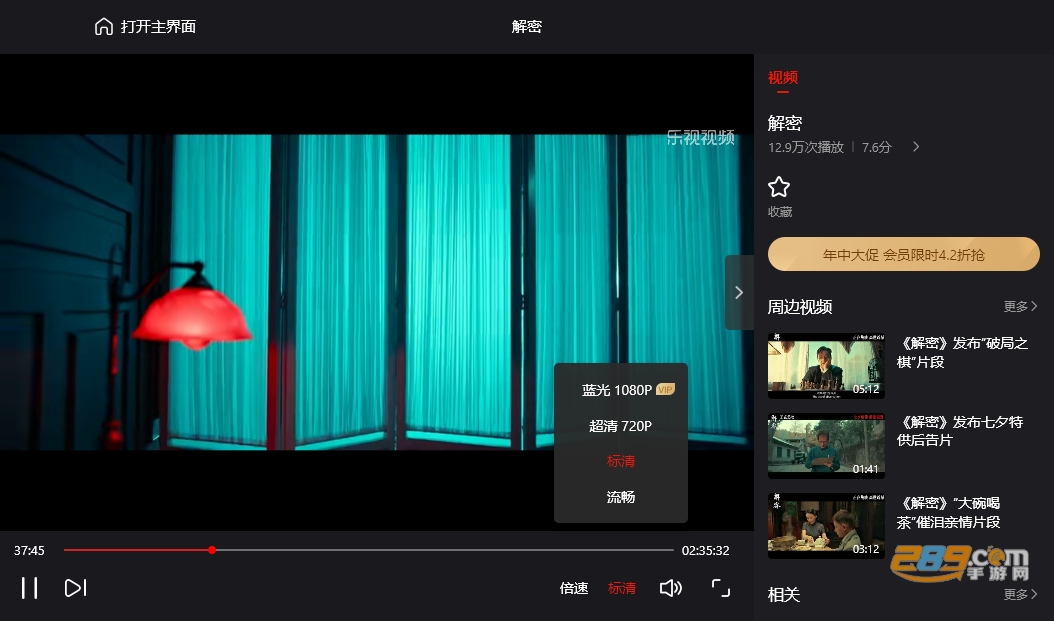Open the 破局之棋 clip thumbnail
This screenshot has width=1054, height=621.
[x=826, y=366]
